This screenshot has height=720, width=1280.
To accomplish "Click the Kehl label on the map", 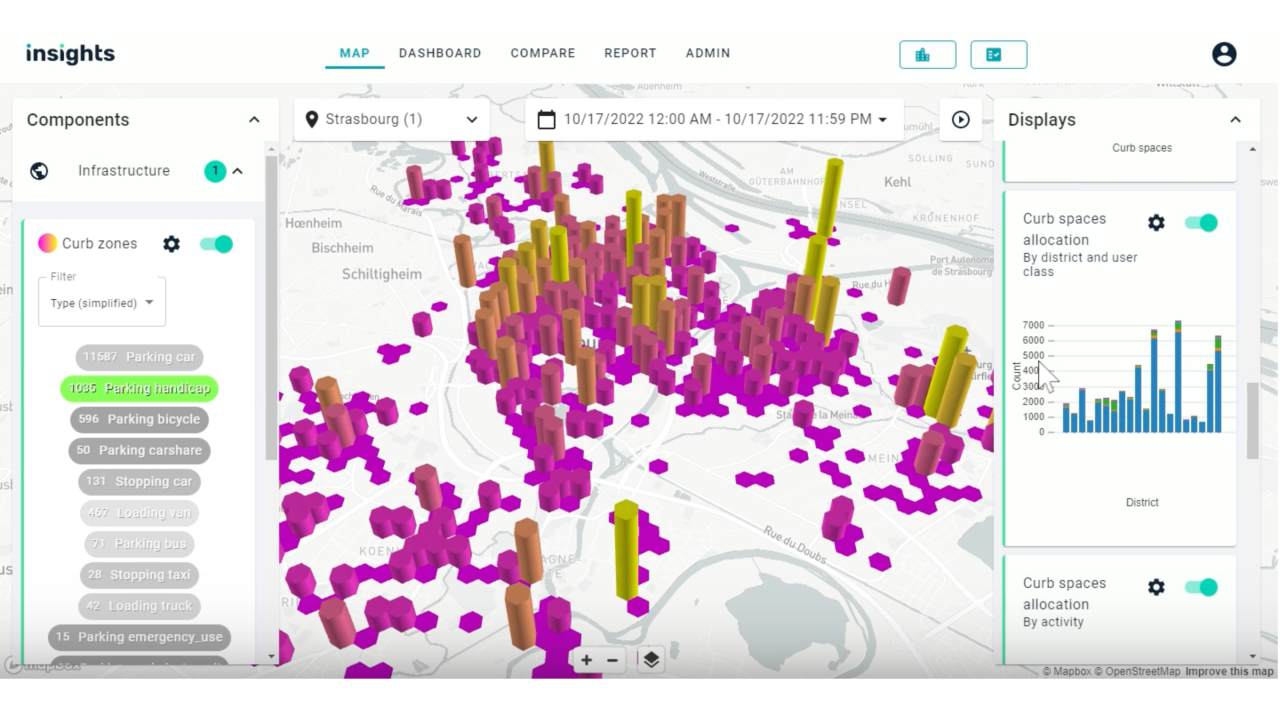I will (x=898, y=182).
